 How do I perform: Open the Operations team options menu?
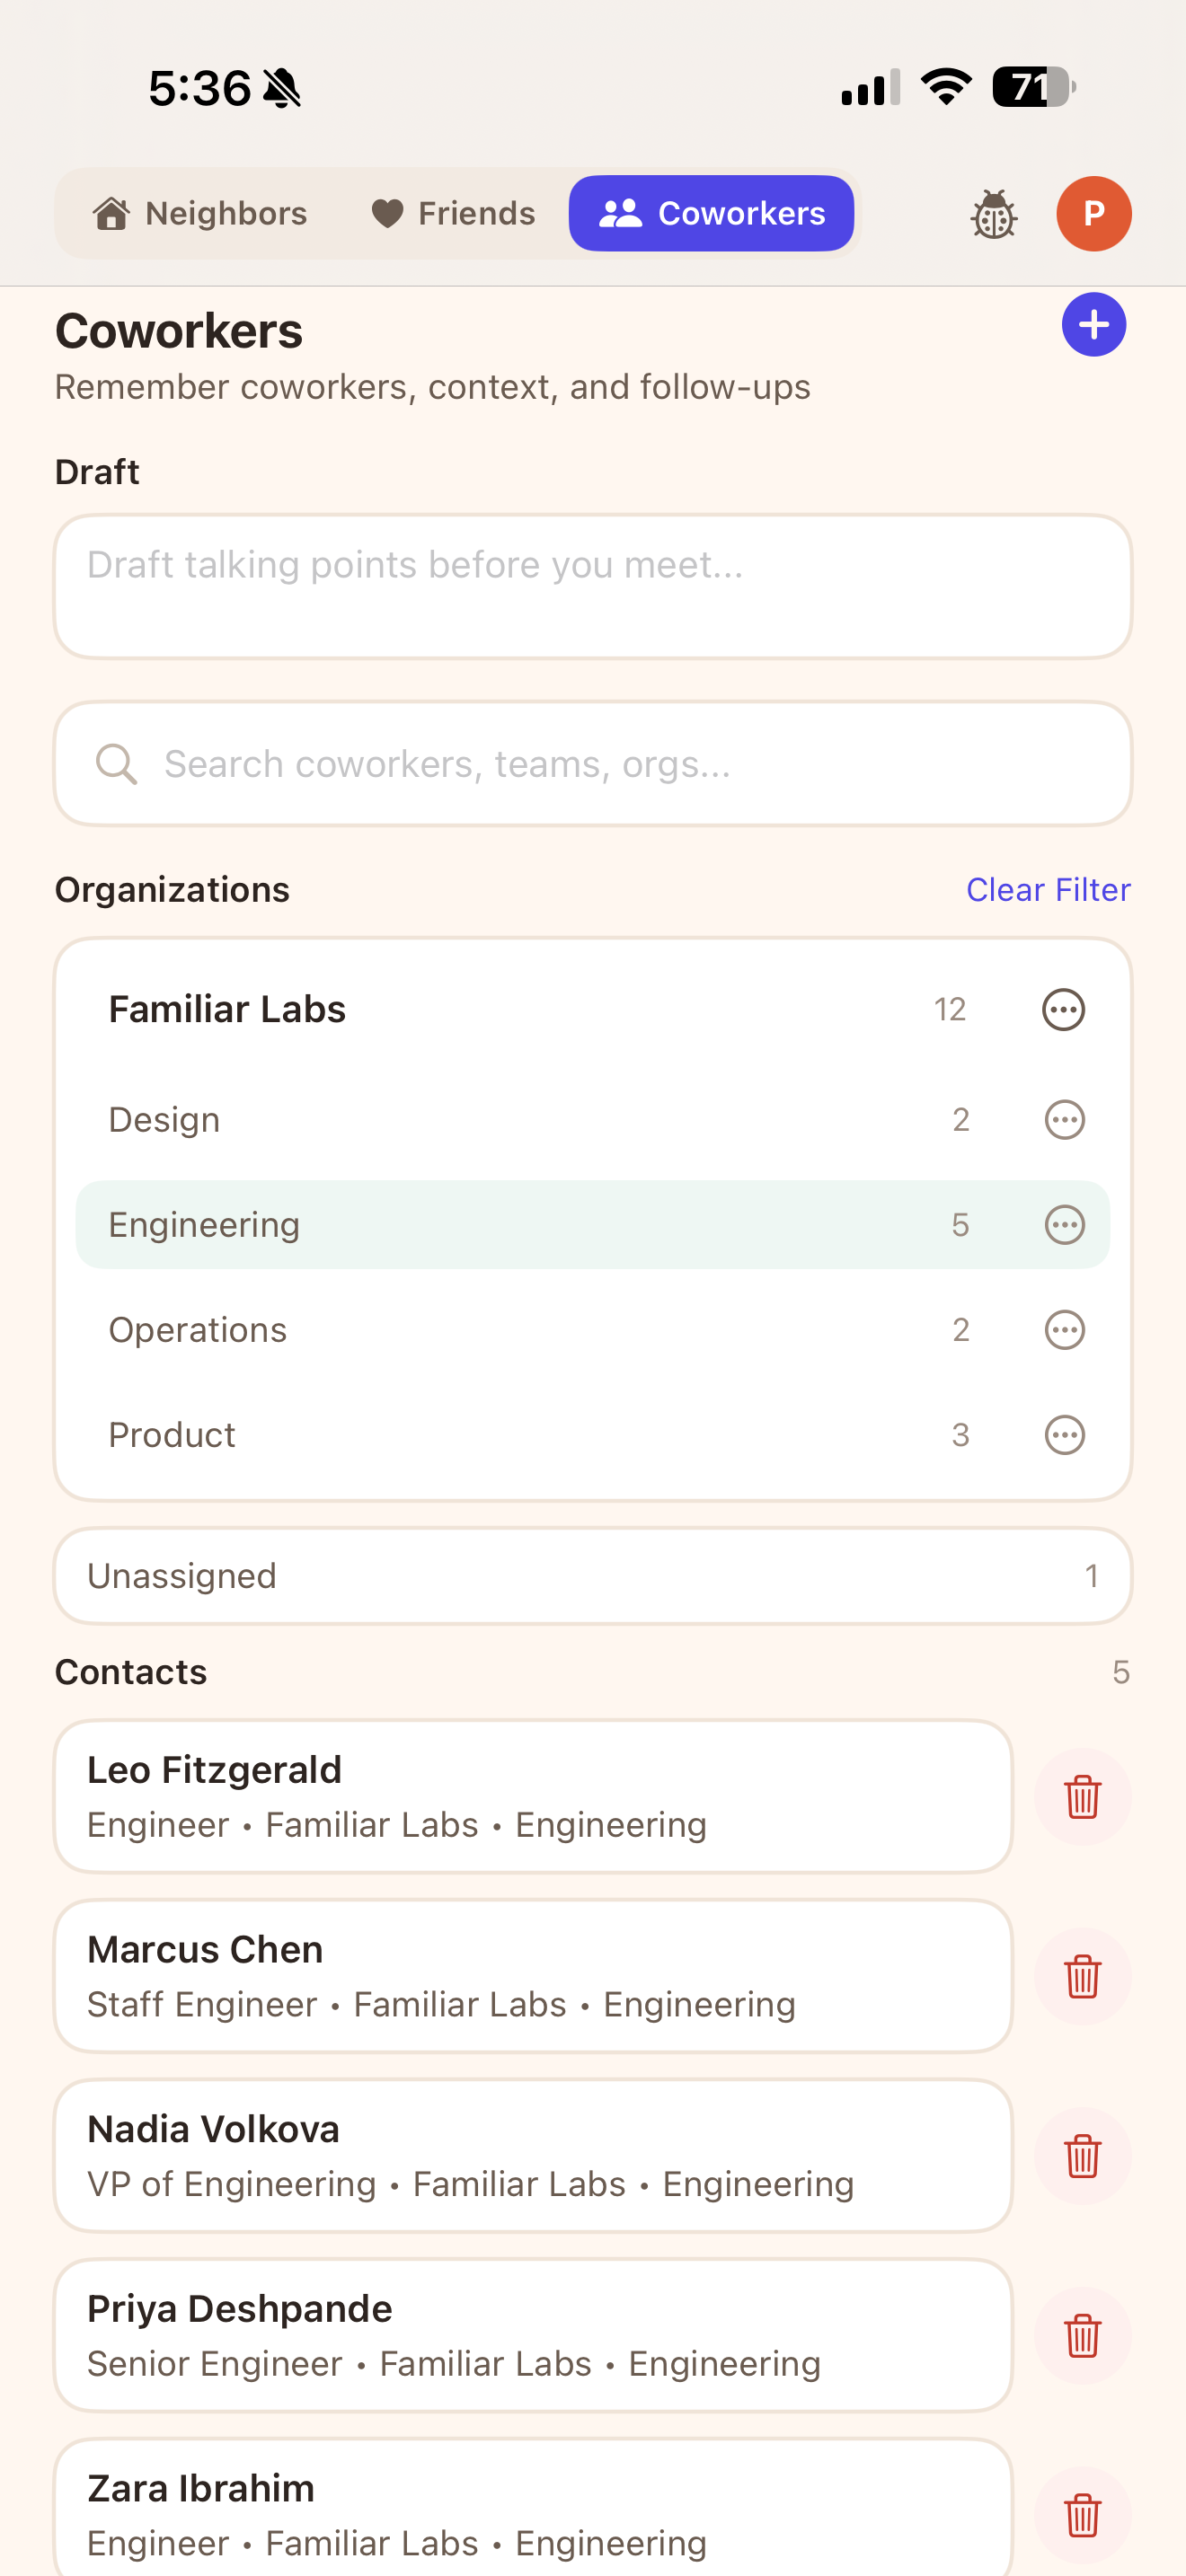click(x=1063, y=1329)
